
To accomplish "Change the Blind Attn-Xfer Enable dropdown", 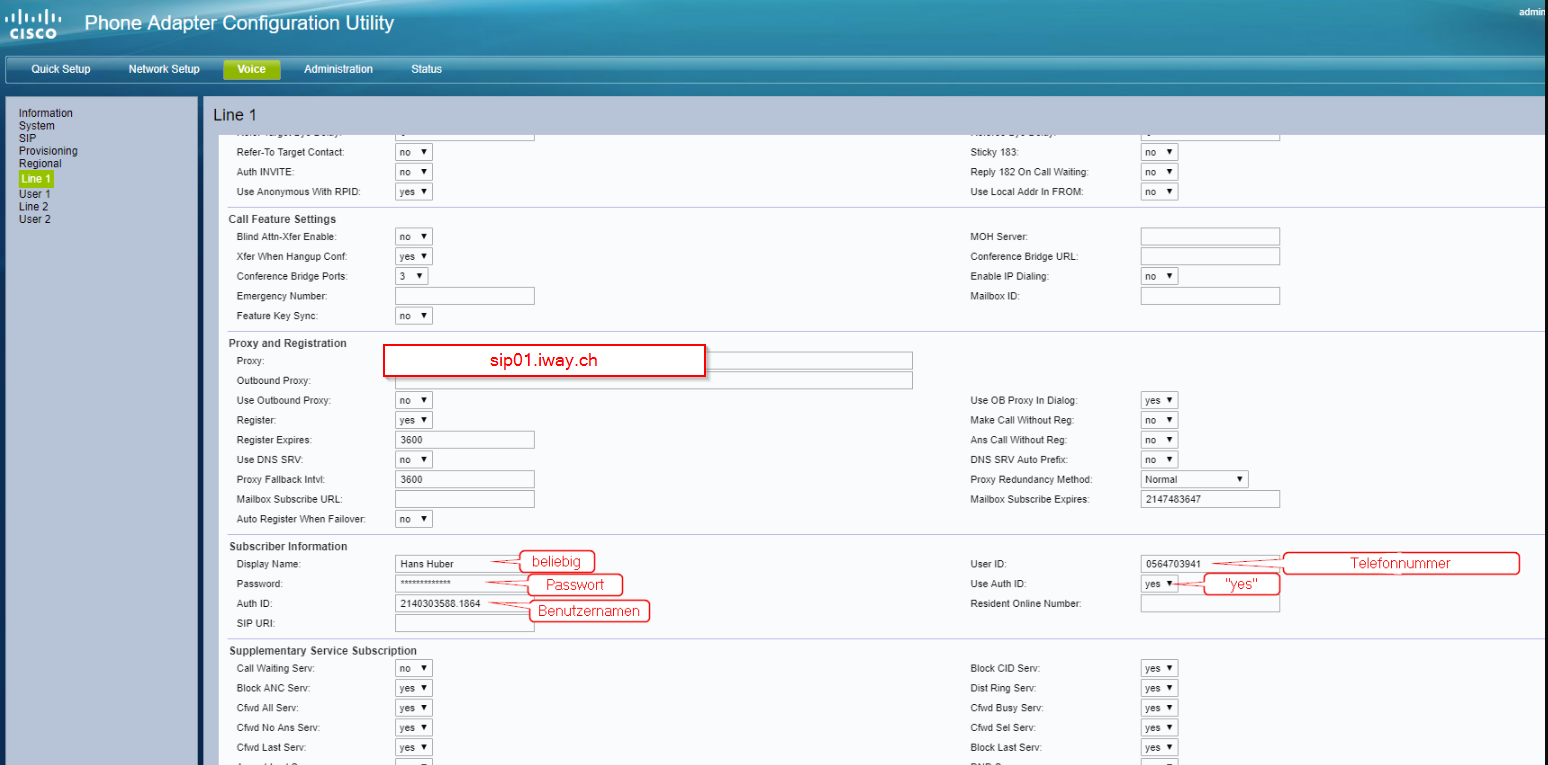I will (414, 237).
